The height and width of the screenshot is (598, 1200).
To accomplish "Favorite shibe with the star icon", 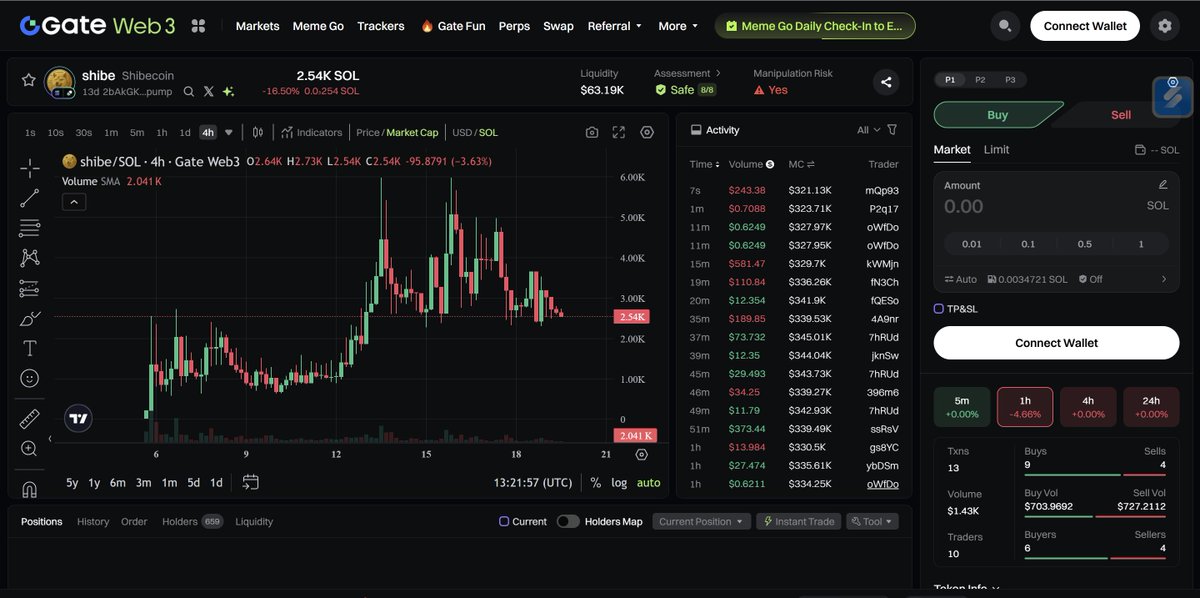I will coord(28,80).
